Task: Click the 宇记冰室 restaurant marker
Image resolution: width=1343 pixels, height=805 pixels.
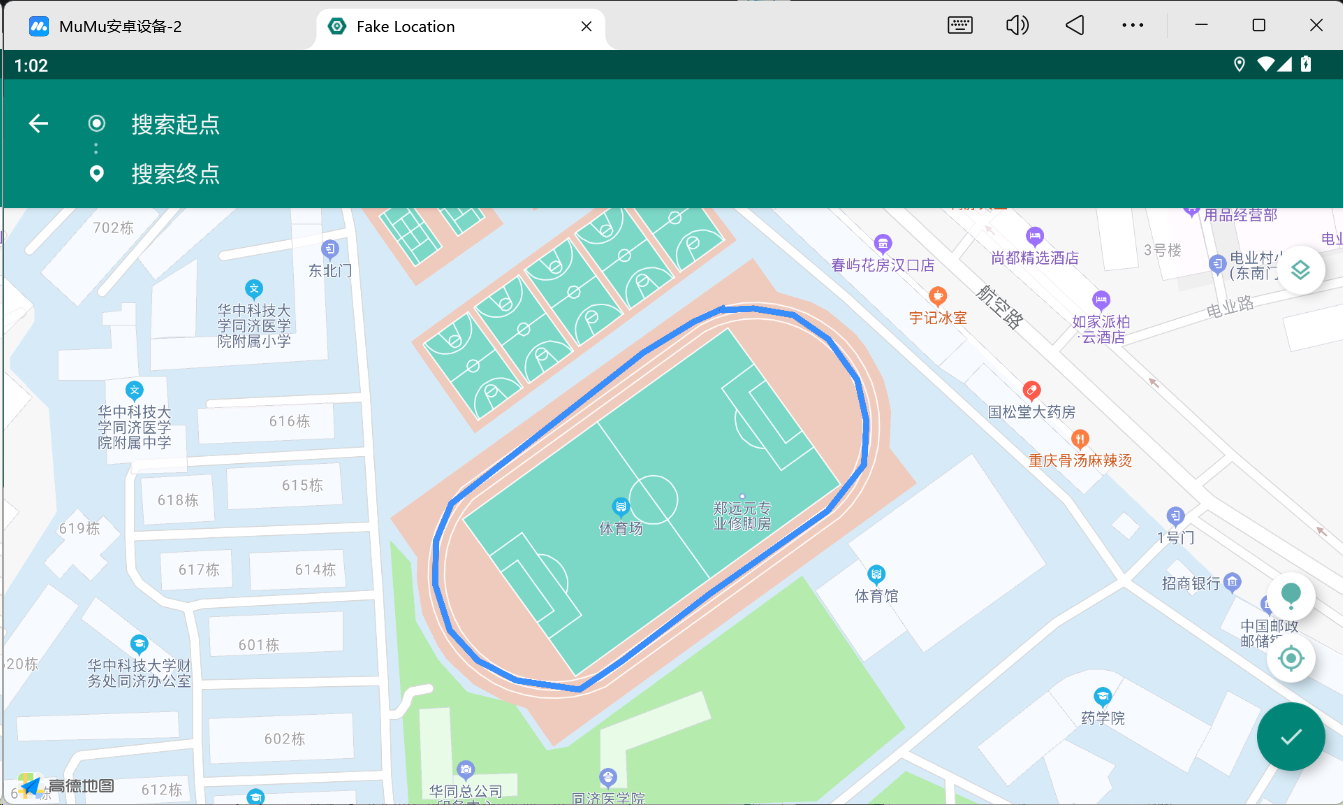Action: pos(937,296)
